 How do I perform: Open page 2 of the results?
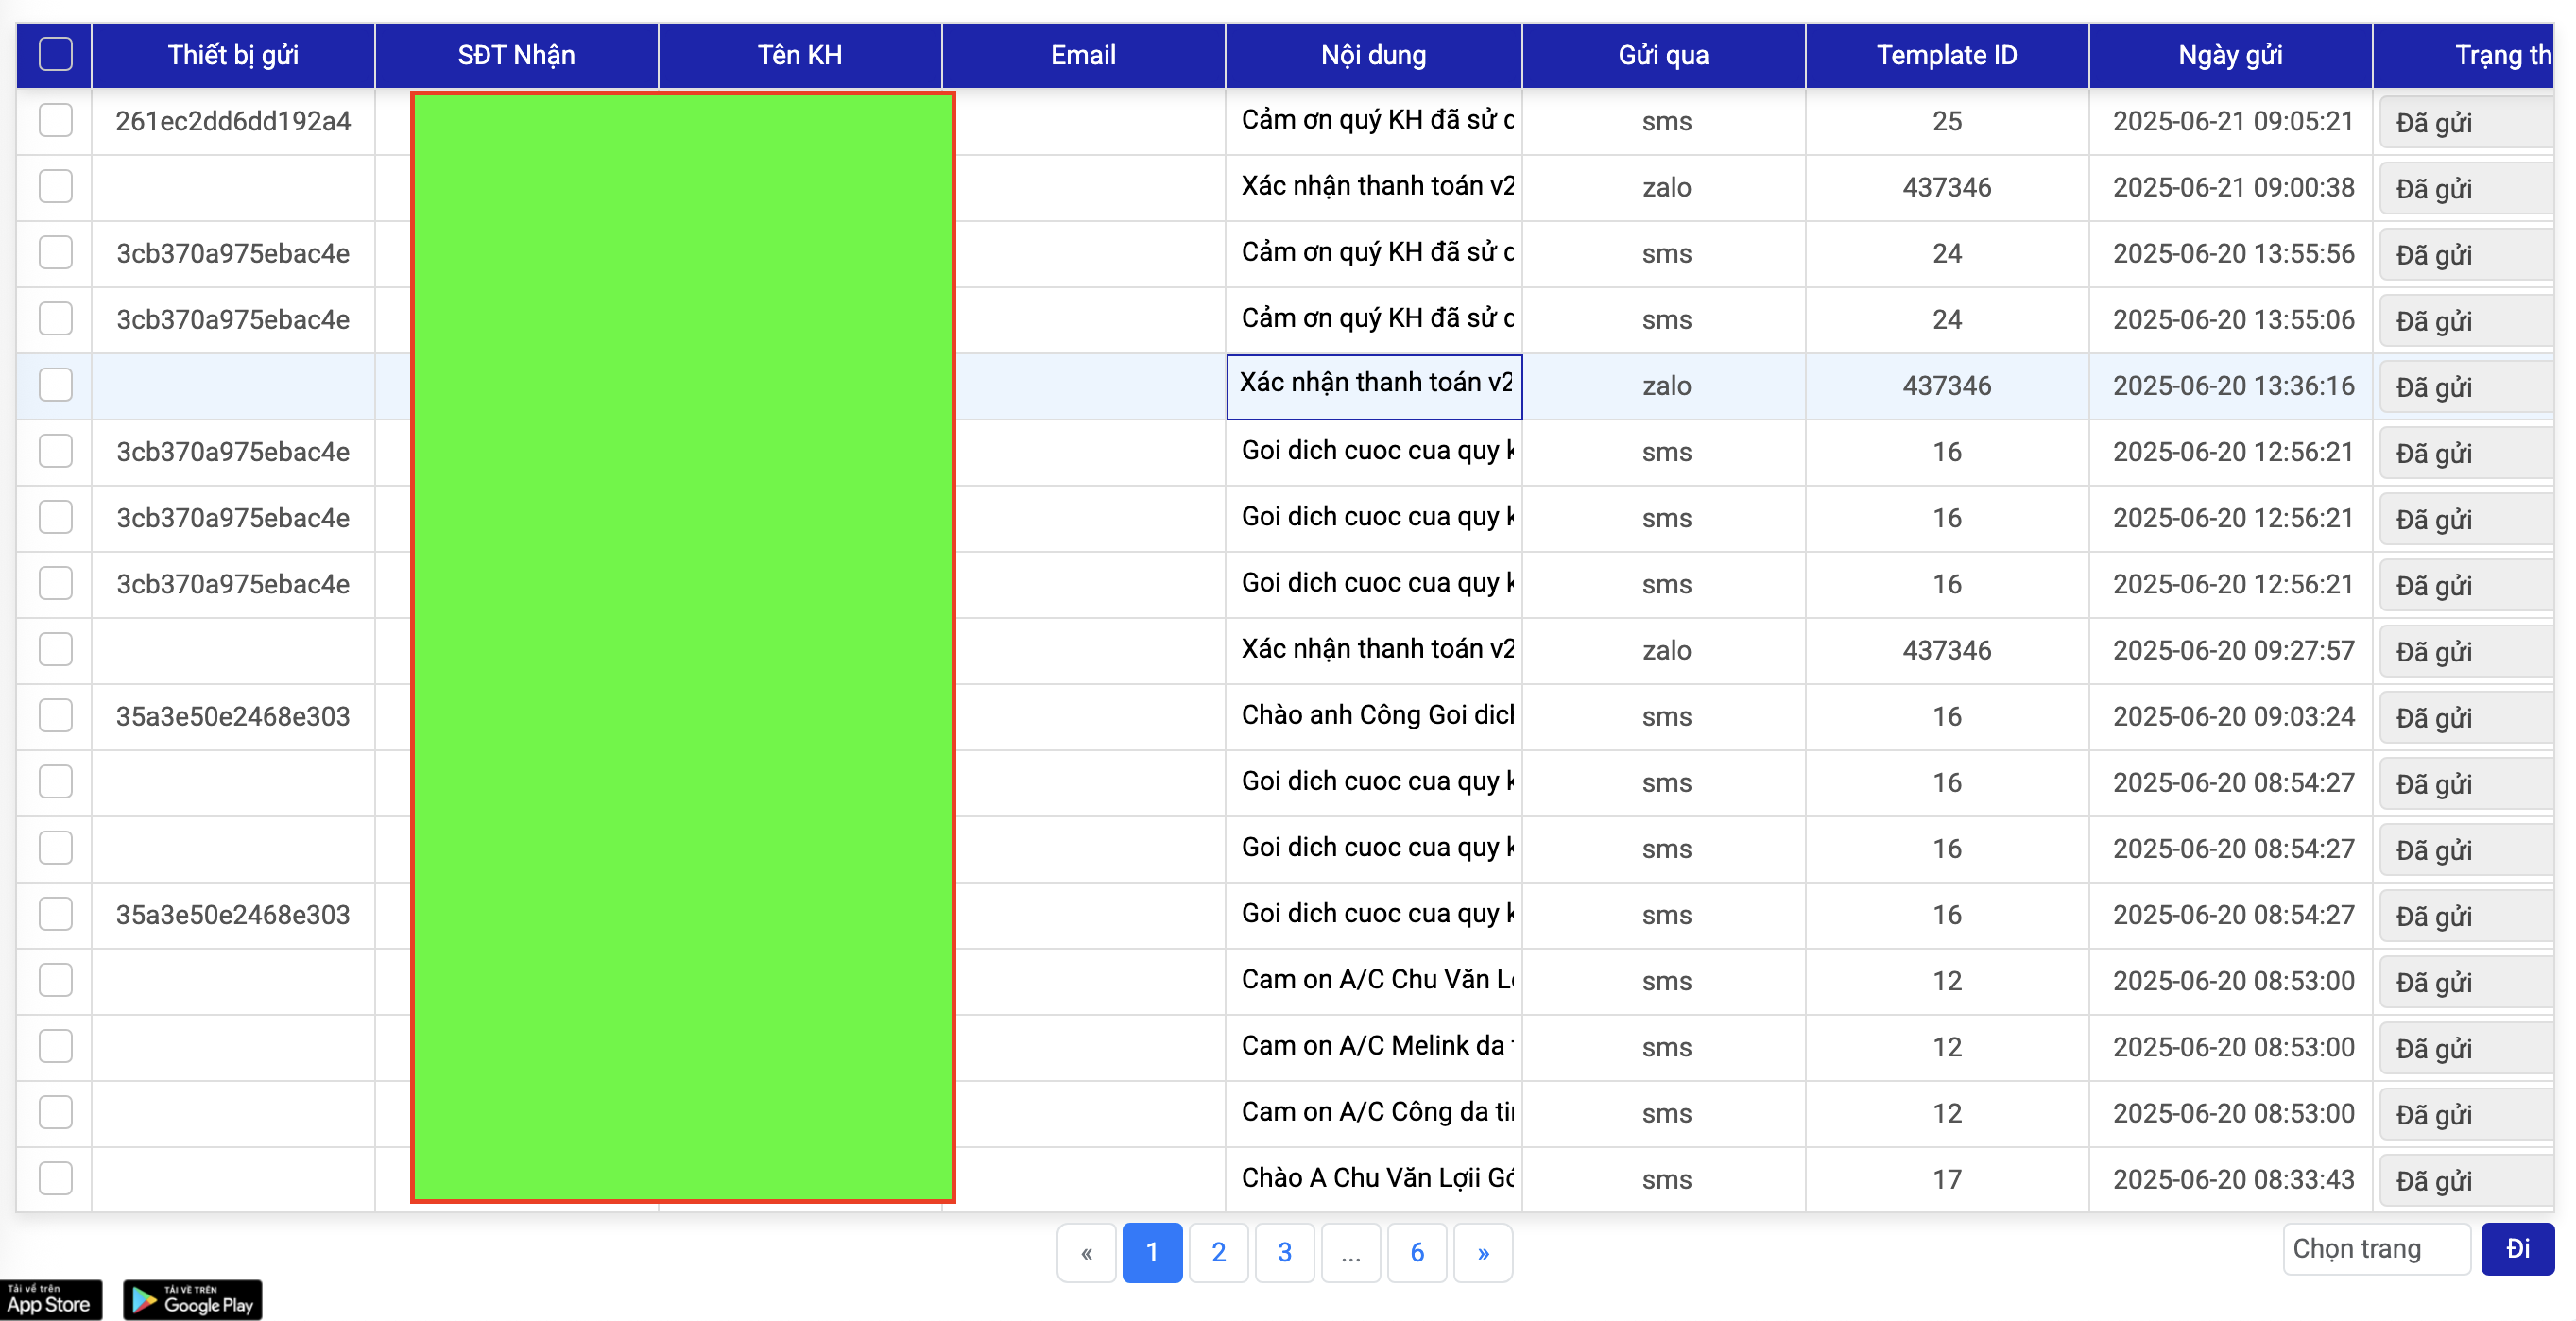click(x=1218, y=1252)
